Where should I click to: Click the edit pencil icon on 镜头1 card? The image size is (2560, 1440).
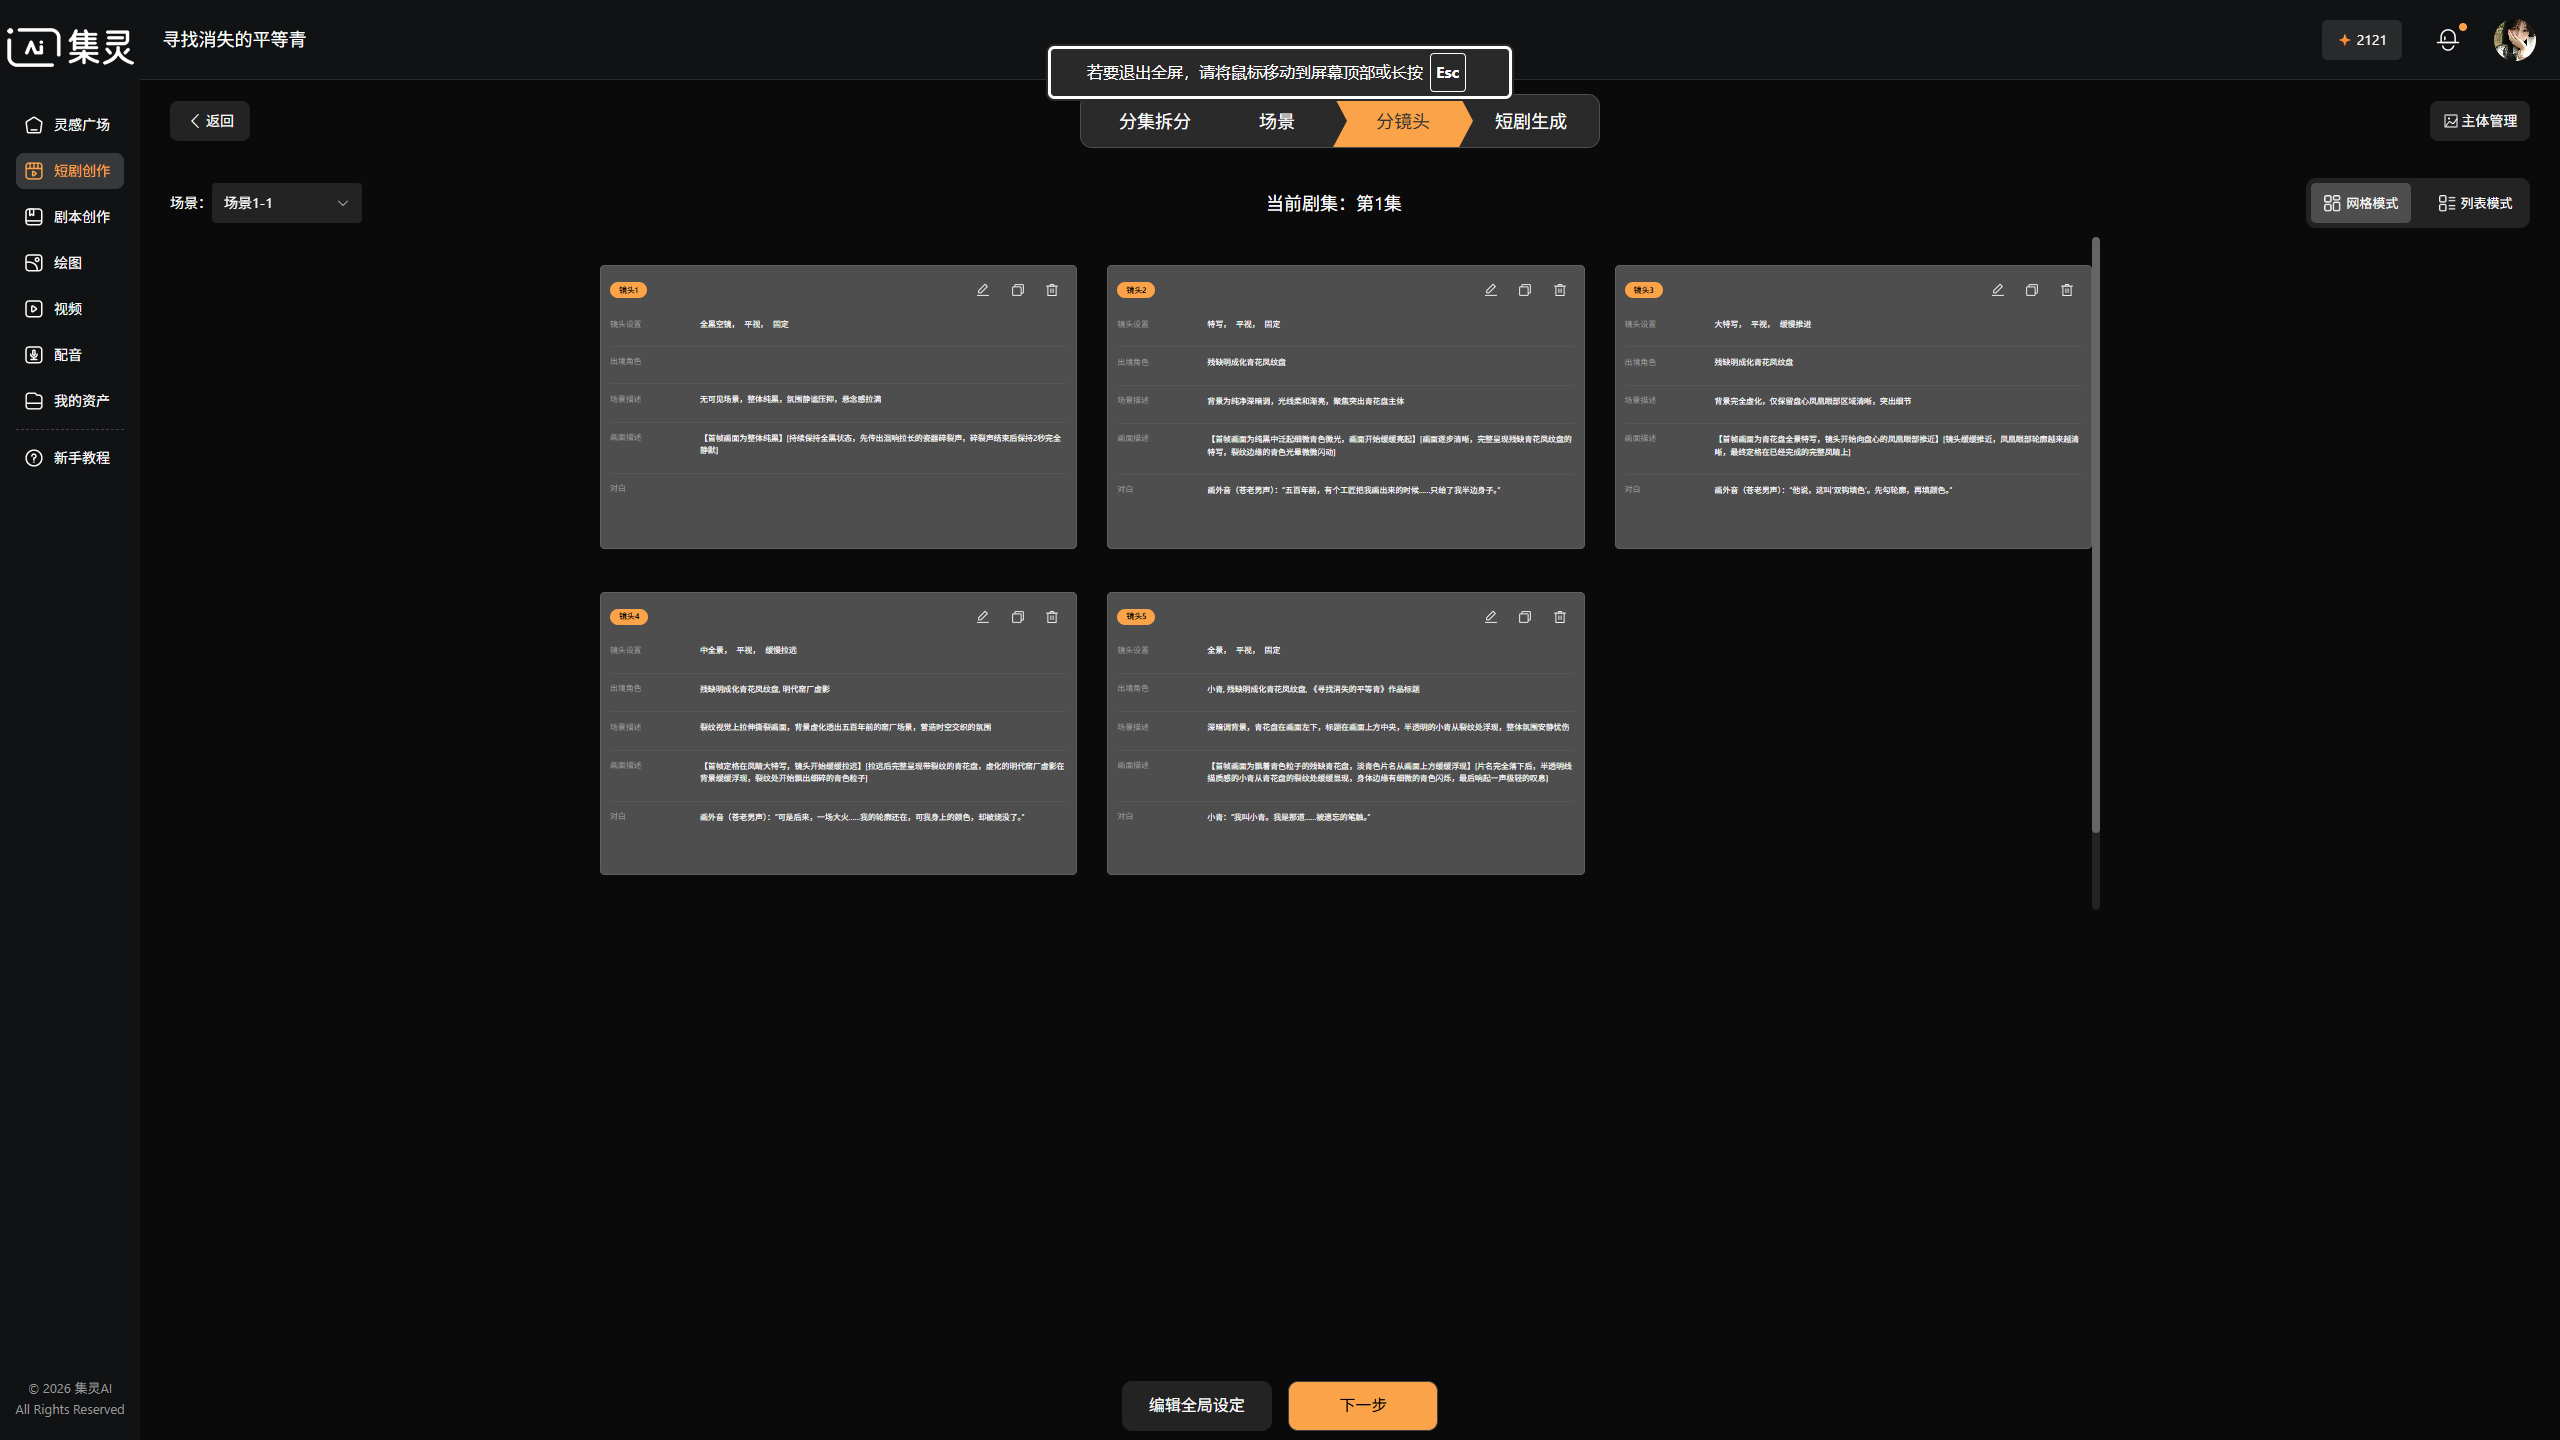click(982, 290)
